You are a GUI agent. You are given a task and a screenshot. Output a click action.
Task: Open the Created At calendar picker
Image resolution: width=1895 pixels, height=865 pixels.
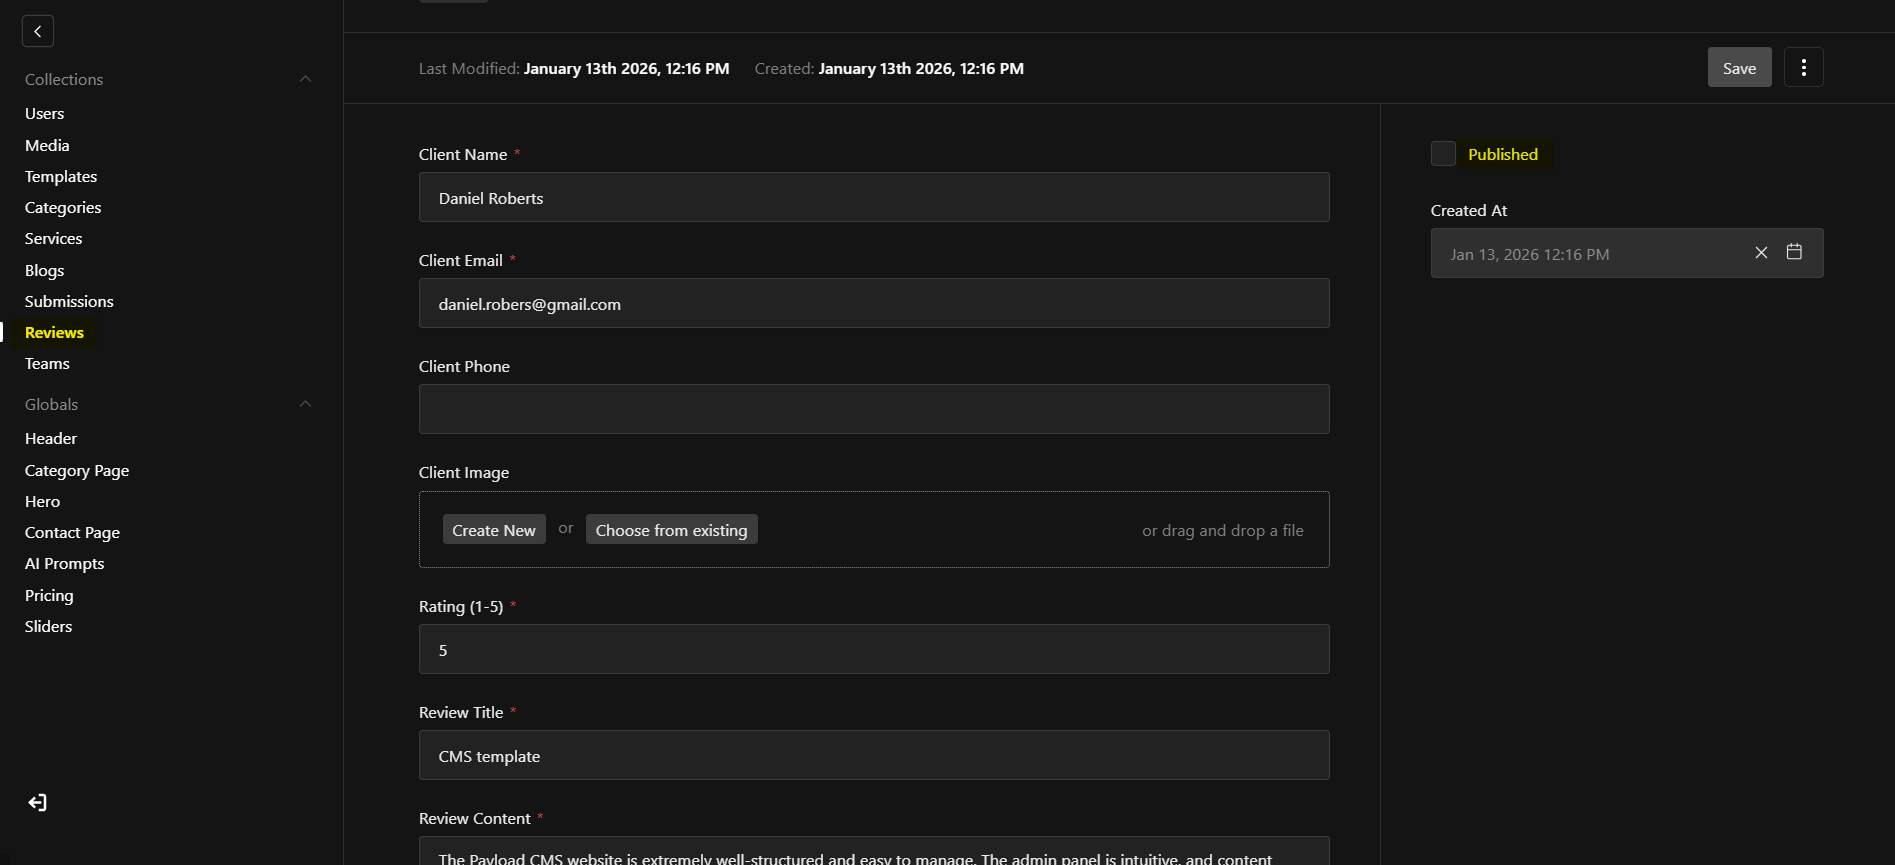(x=1794, y=253)
